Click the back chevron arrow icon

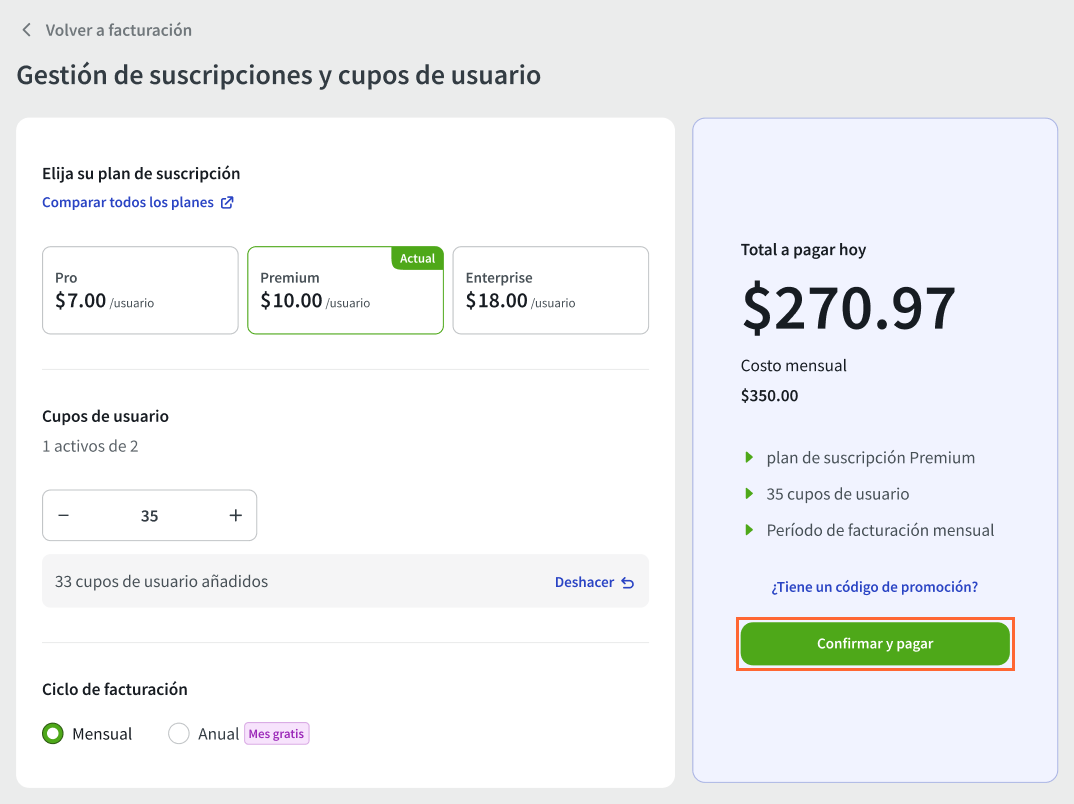(27, 30)
